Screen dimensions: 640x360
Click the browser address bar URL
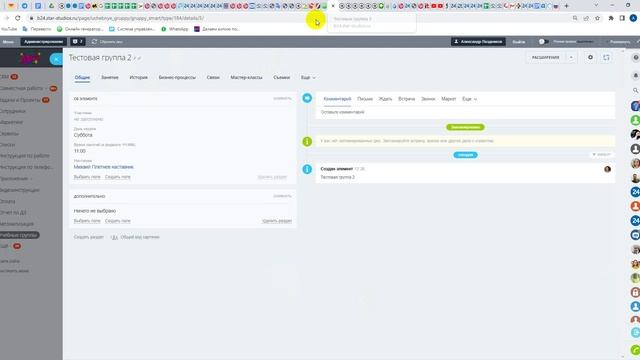pos(120,18)
